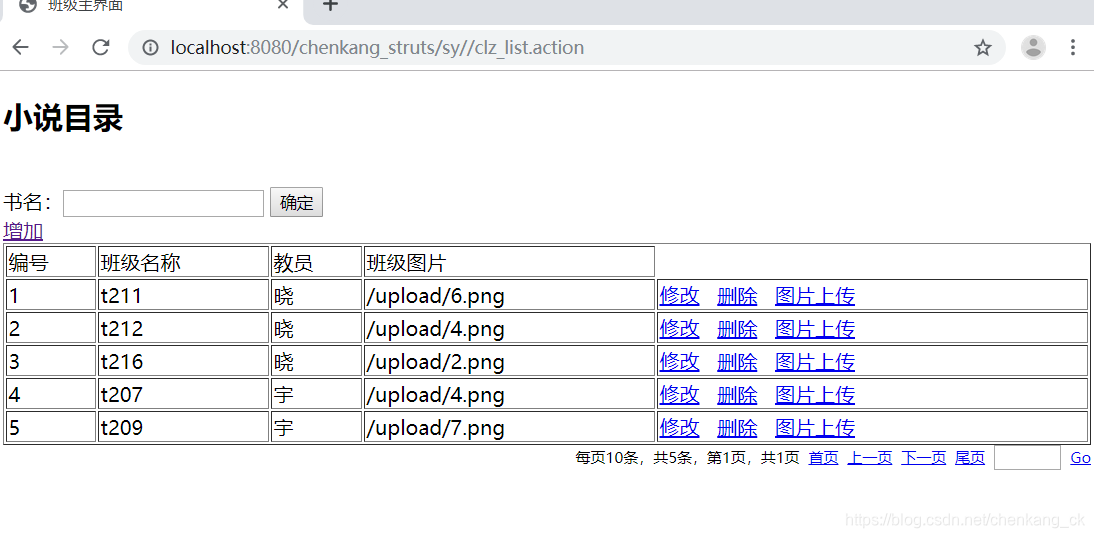Go back with the browser back arrow
The width and height of the screenshot is (1094, 538).
tap(21, 47)
